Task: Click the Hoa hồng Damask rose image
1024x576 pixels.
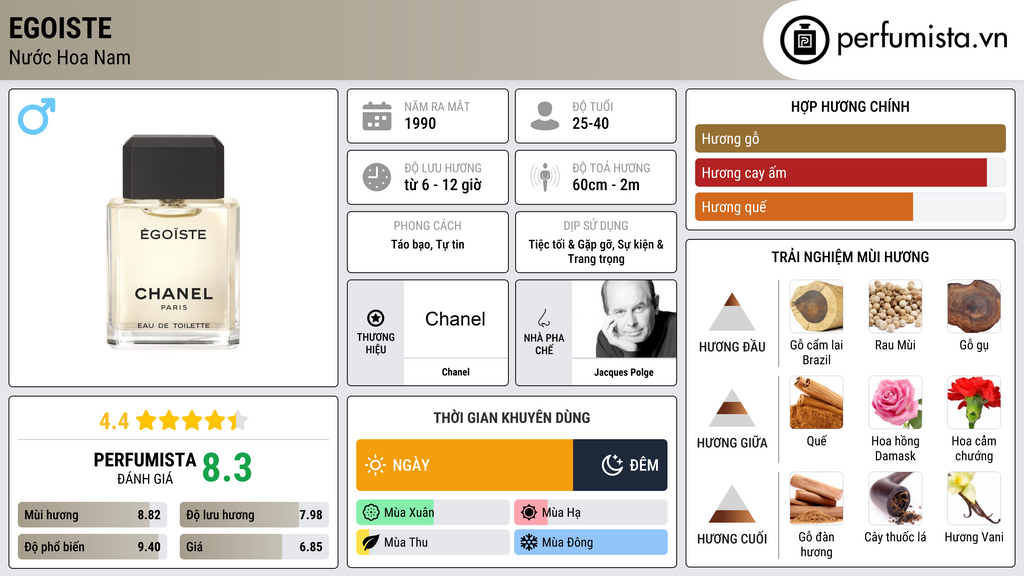Action: [895, 402]
